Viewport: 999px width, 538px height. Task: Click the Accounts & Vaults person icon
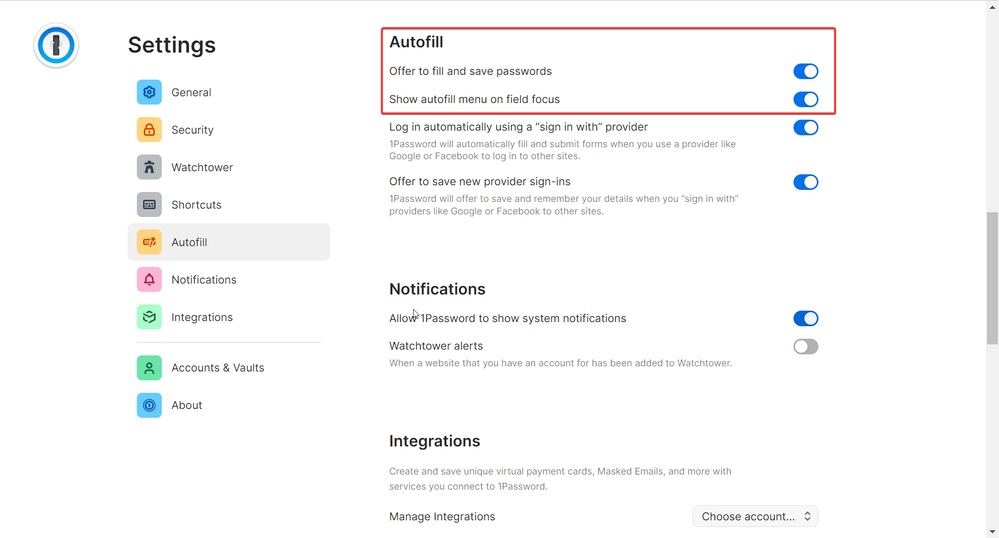pyautogui.click(x=149, y=368)
